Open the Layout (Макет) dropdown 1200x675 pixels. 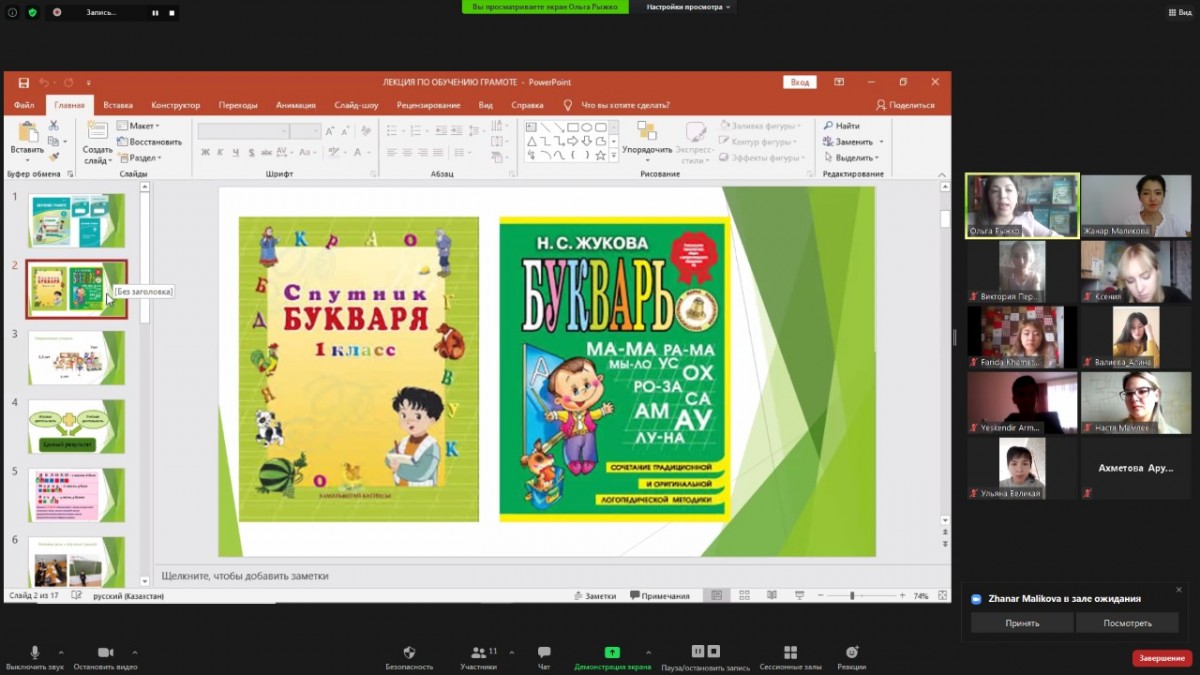tap(138, 126)
